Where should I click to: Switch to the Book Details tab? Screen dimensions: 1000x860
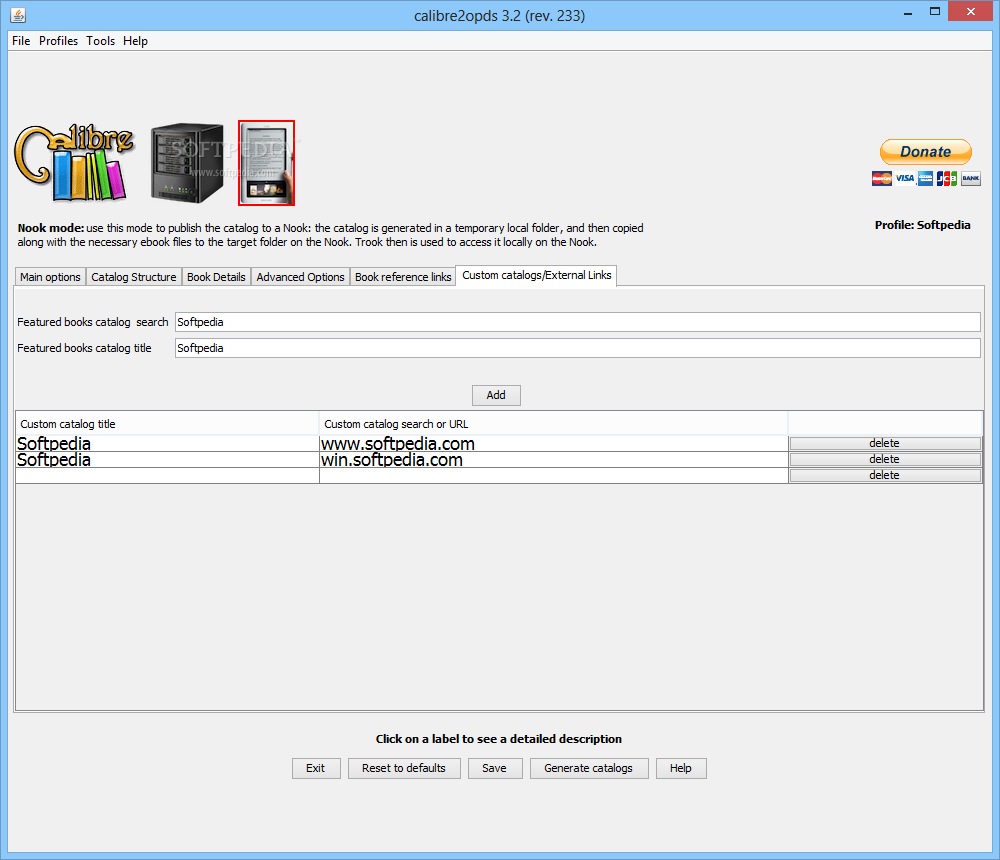tap(216, 277)
